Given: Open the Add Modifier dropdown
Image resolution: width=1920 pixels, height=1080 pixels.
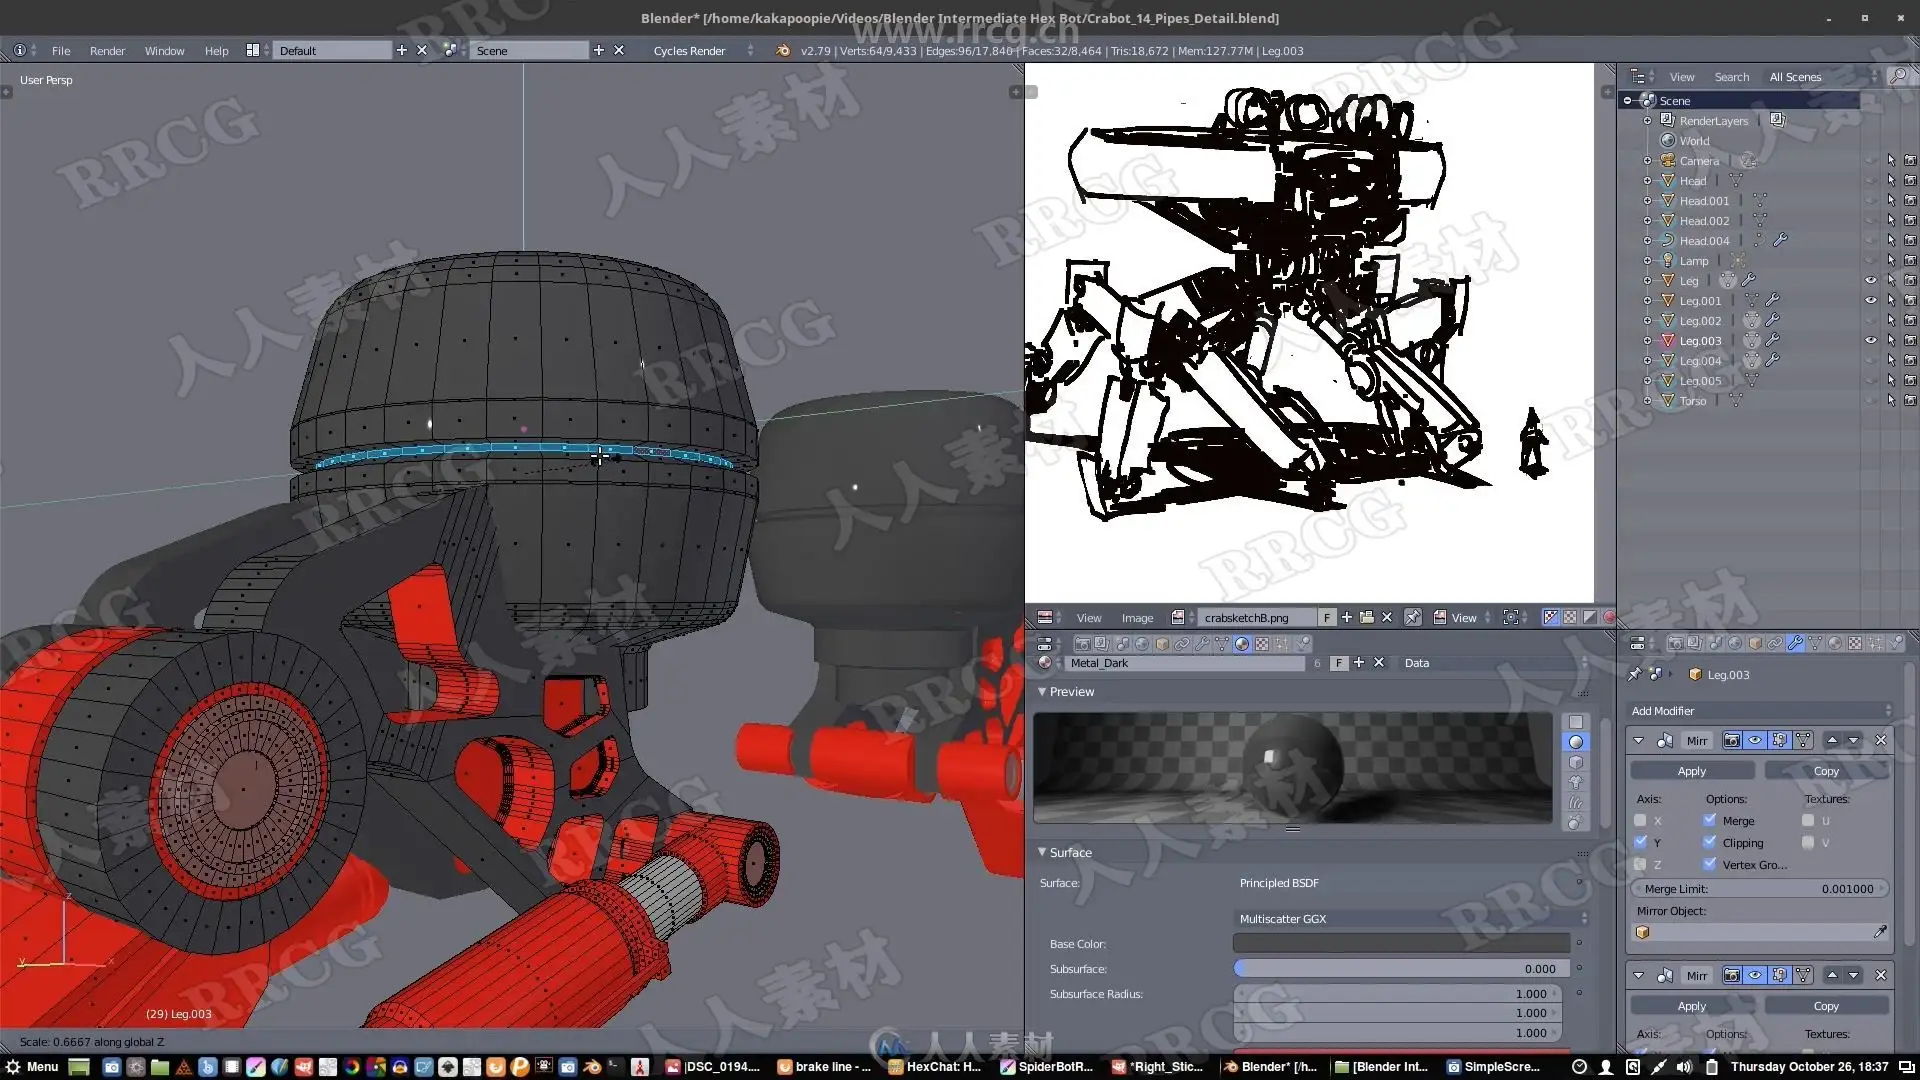Looking at the screenshot, I should click(x=1760, y=711).
